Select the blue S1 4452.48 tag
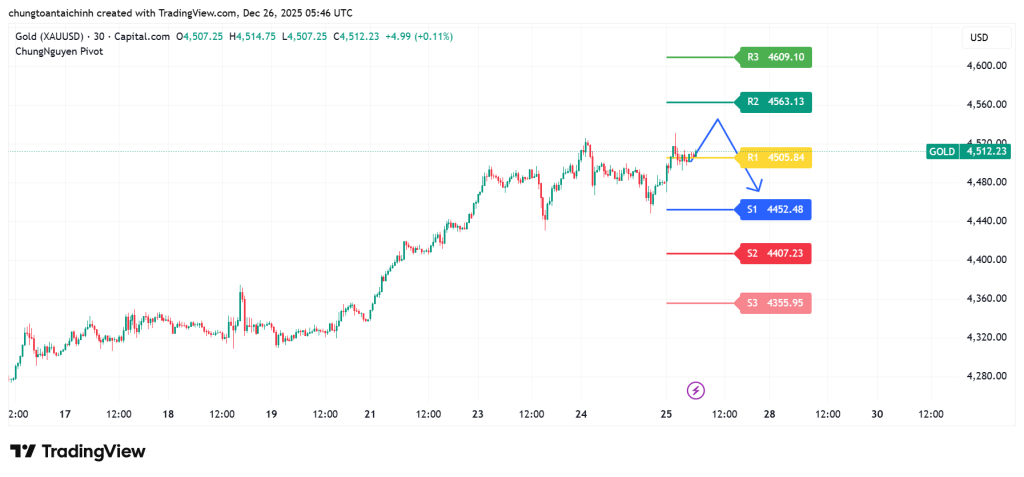The image size is (1024, 477). (x=773, y=209)
